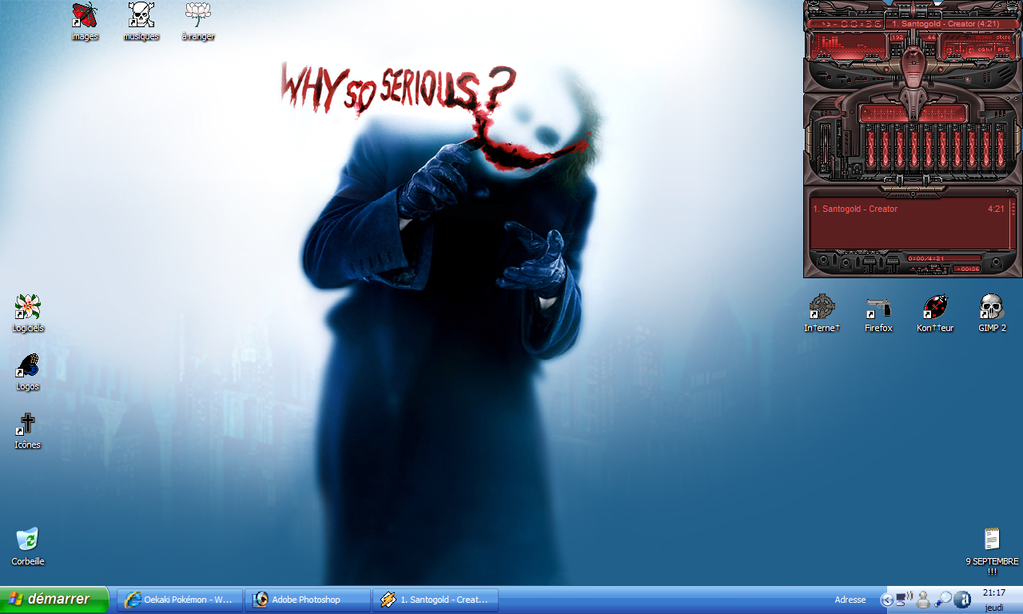Open the musiques skull shortcut
The image size is (1023, 614).
(141, 22)
